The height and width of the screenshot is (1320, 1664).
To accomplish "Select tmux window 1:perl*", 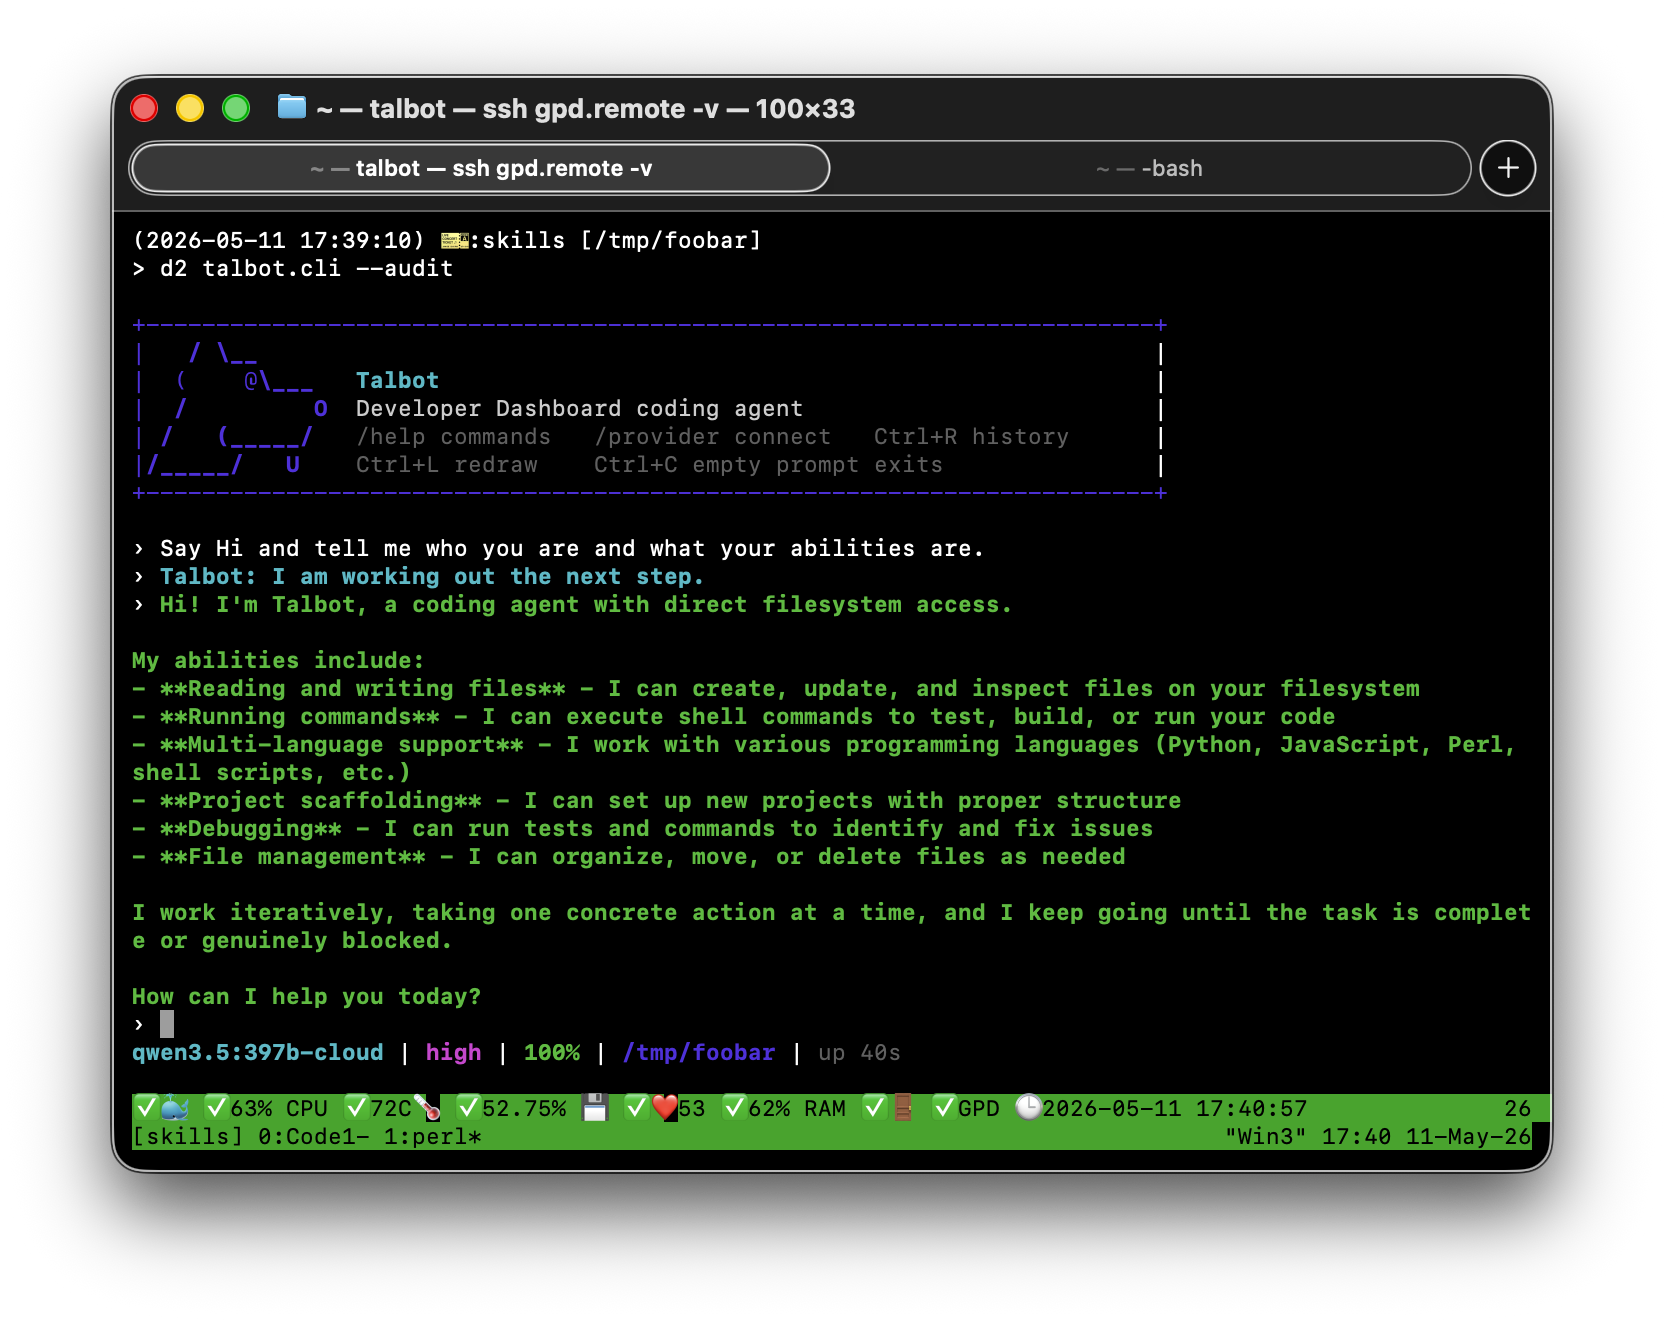I will [x=432, y=1137].
